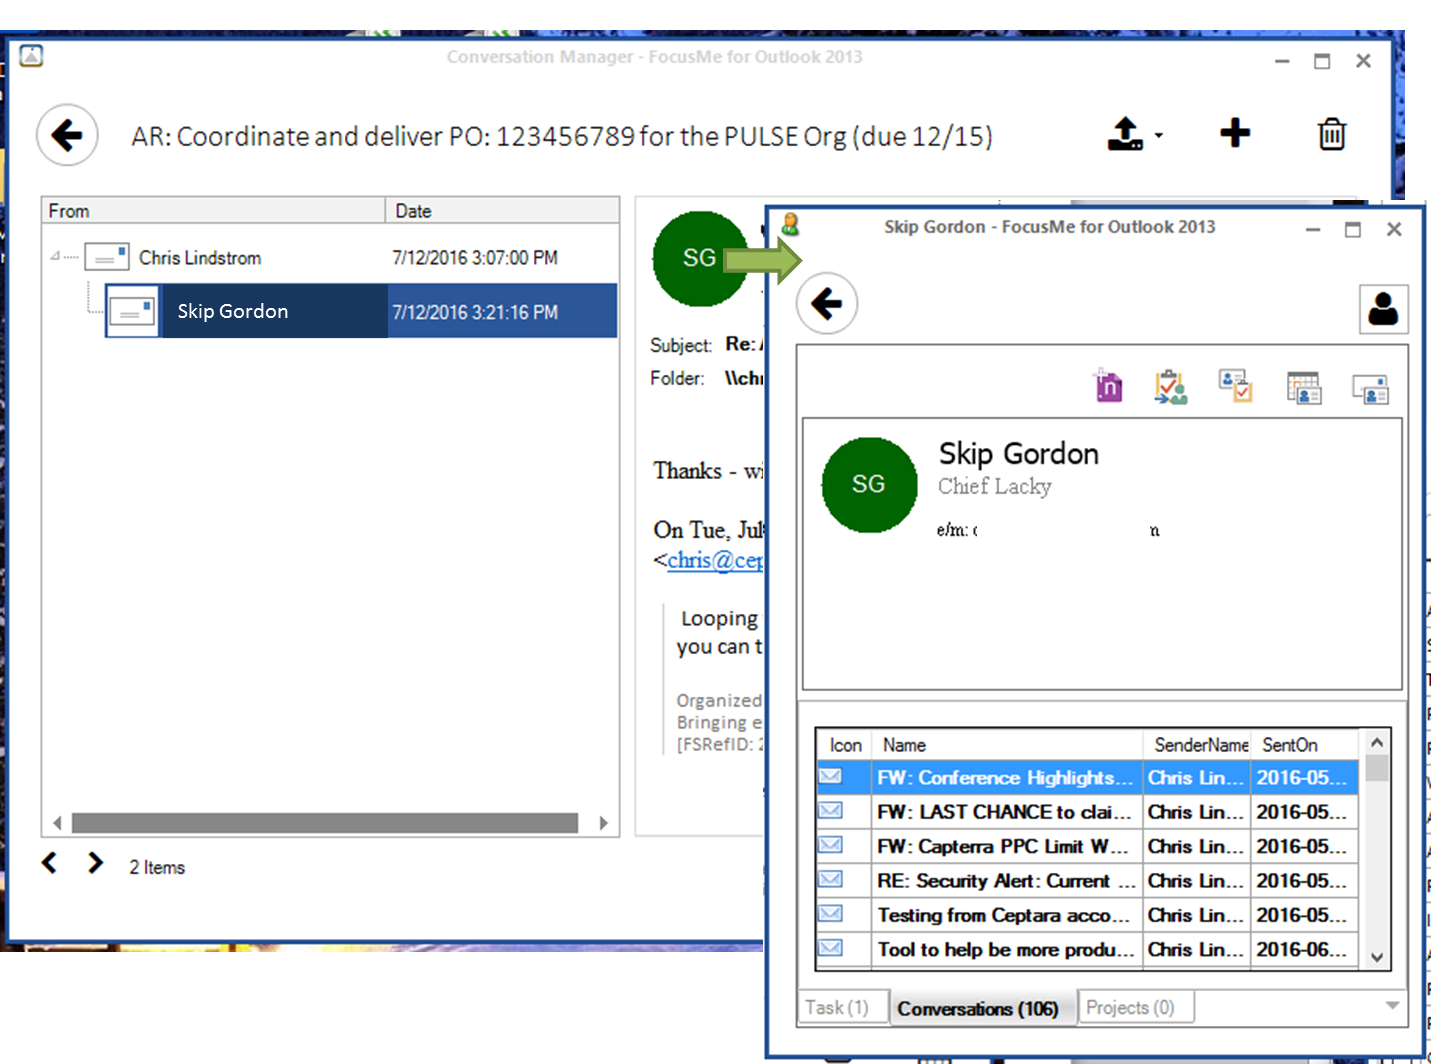Screen dimensions: 1431x1064
Task: Click the Chief Lacky job title
Action: tap(995, 486)
